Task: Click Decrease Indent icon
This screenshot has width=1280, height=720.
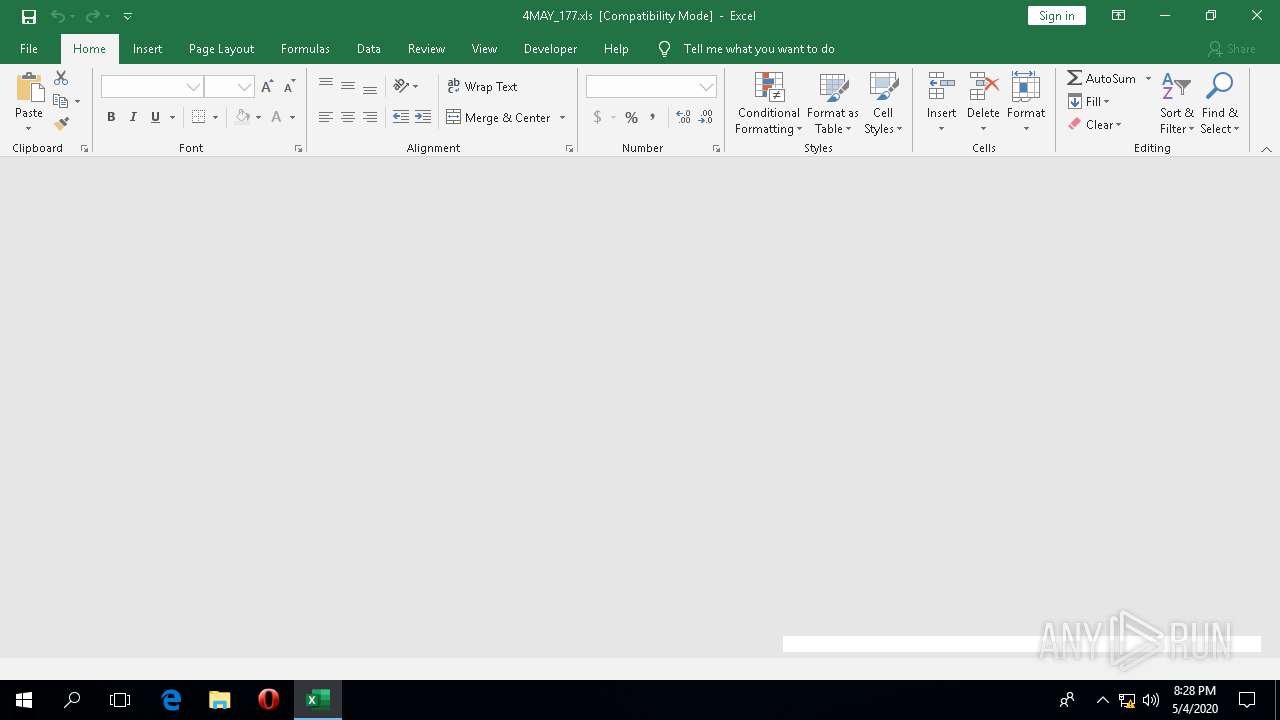Action: pyautogui.click(x=401, y=117)
